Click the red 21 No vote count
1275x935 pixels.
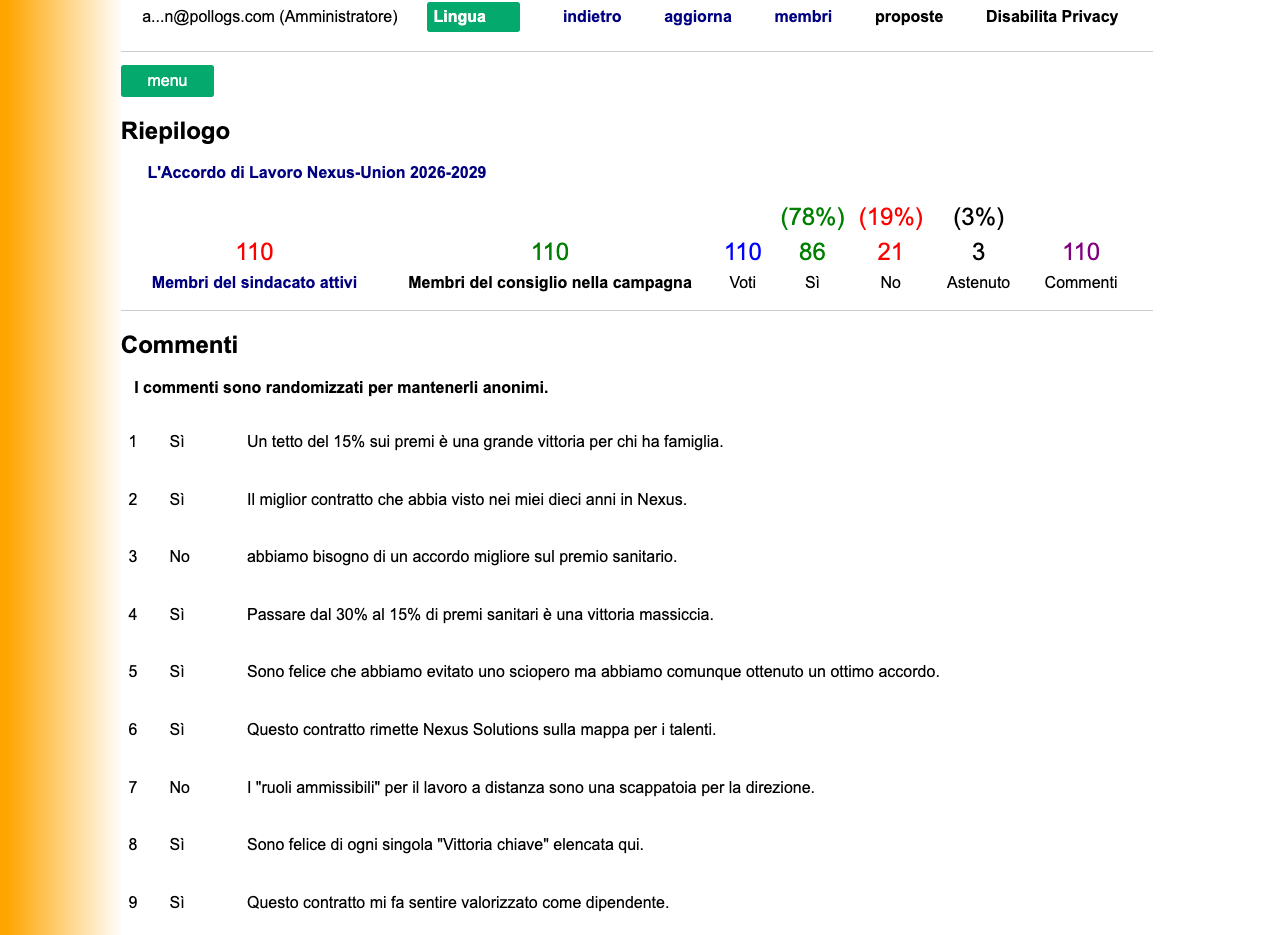tap(890, 252)
